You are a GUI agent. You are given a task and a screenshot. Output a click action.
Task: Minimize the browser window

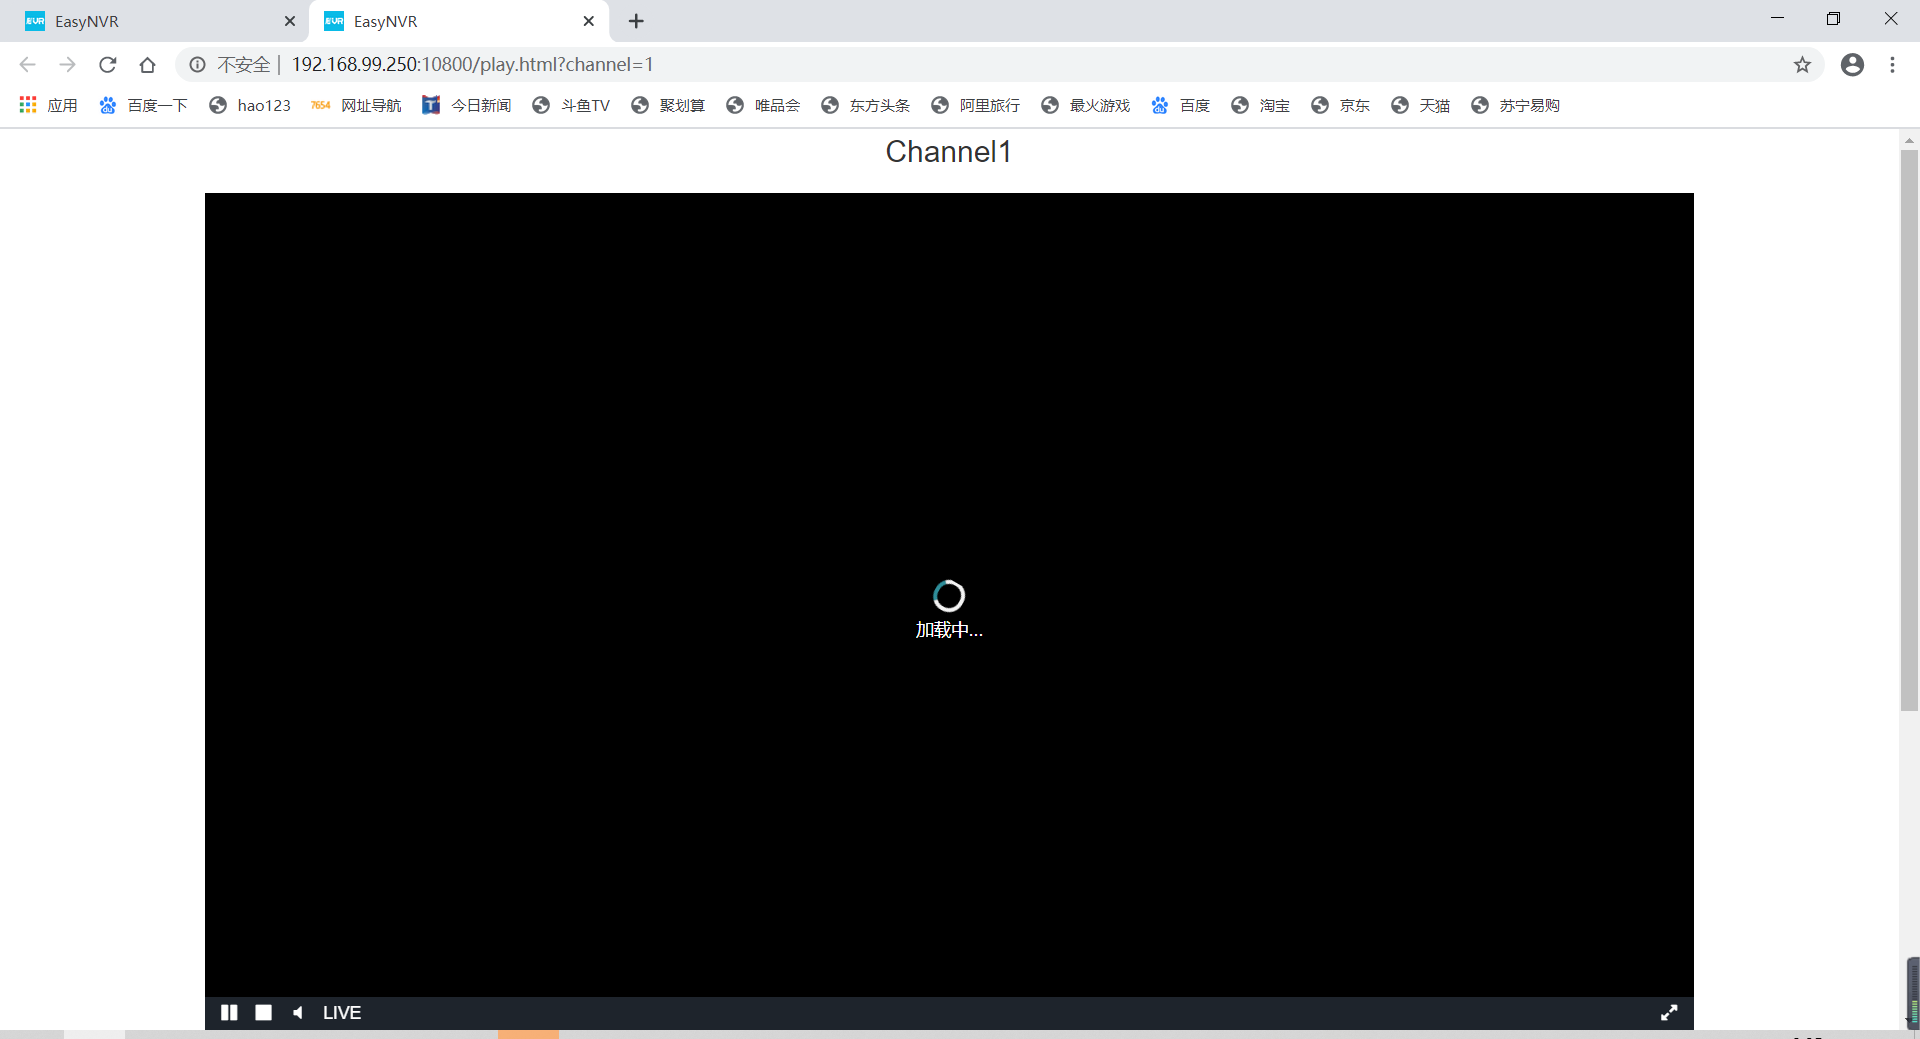[1777, 19]
